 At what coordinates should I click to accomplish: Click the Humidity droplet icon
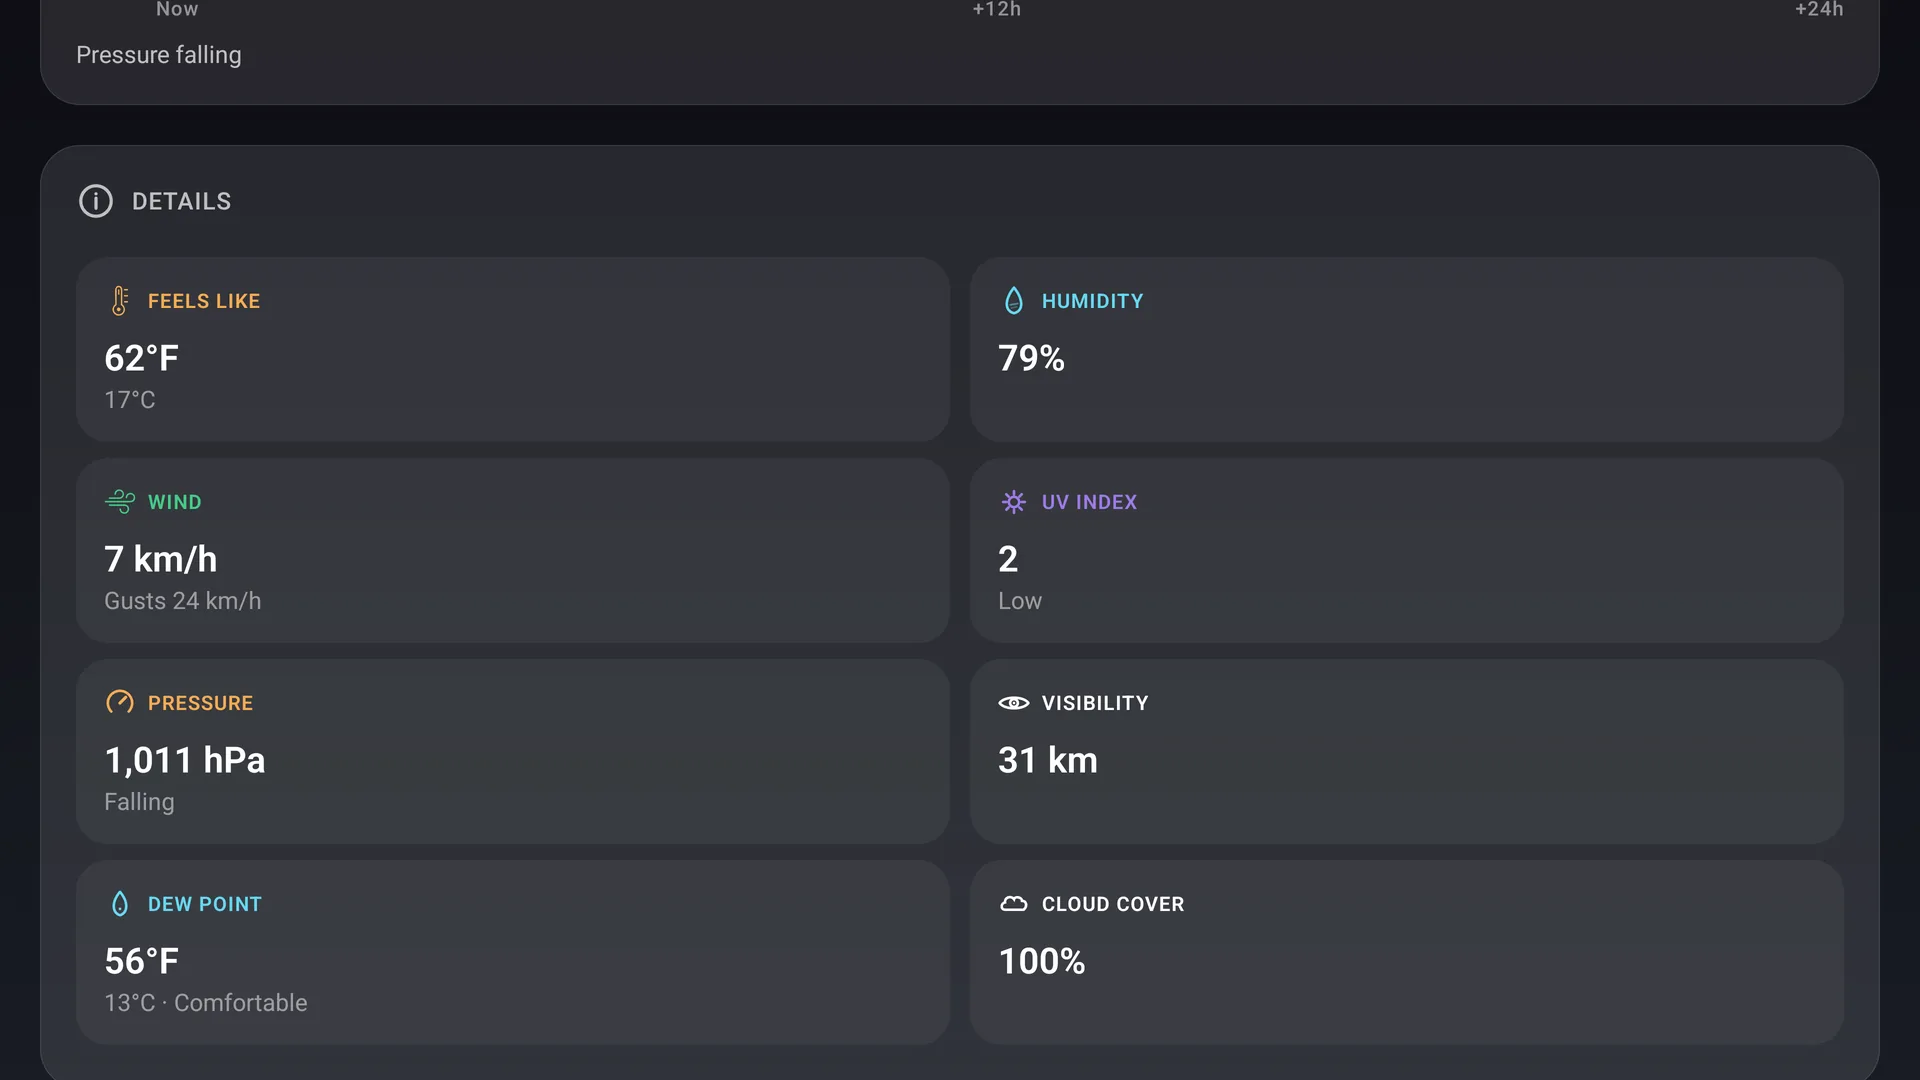(1014, 301)
